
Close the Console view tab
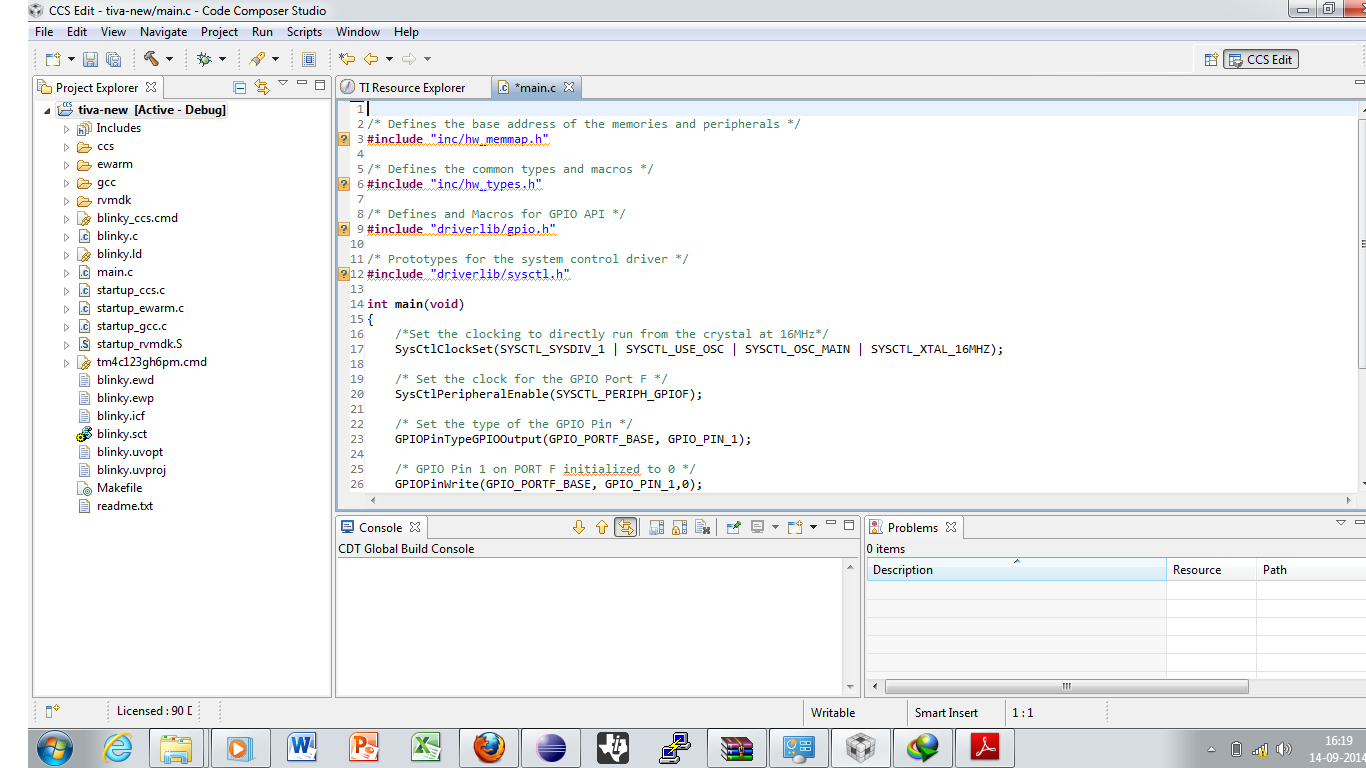tap(414, 527)
